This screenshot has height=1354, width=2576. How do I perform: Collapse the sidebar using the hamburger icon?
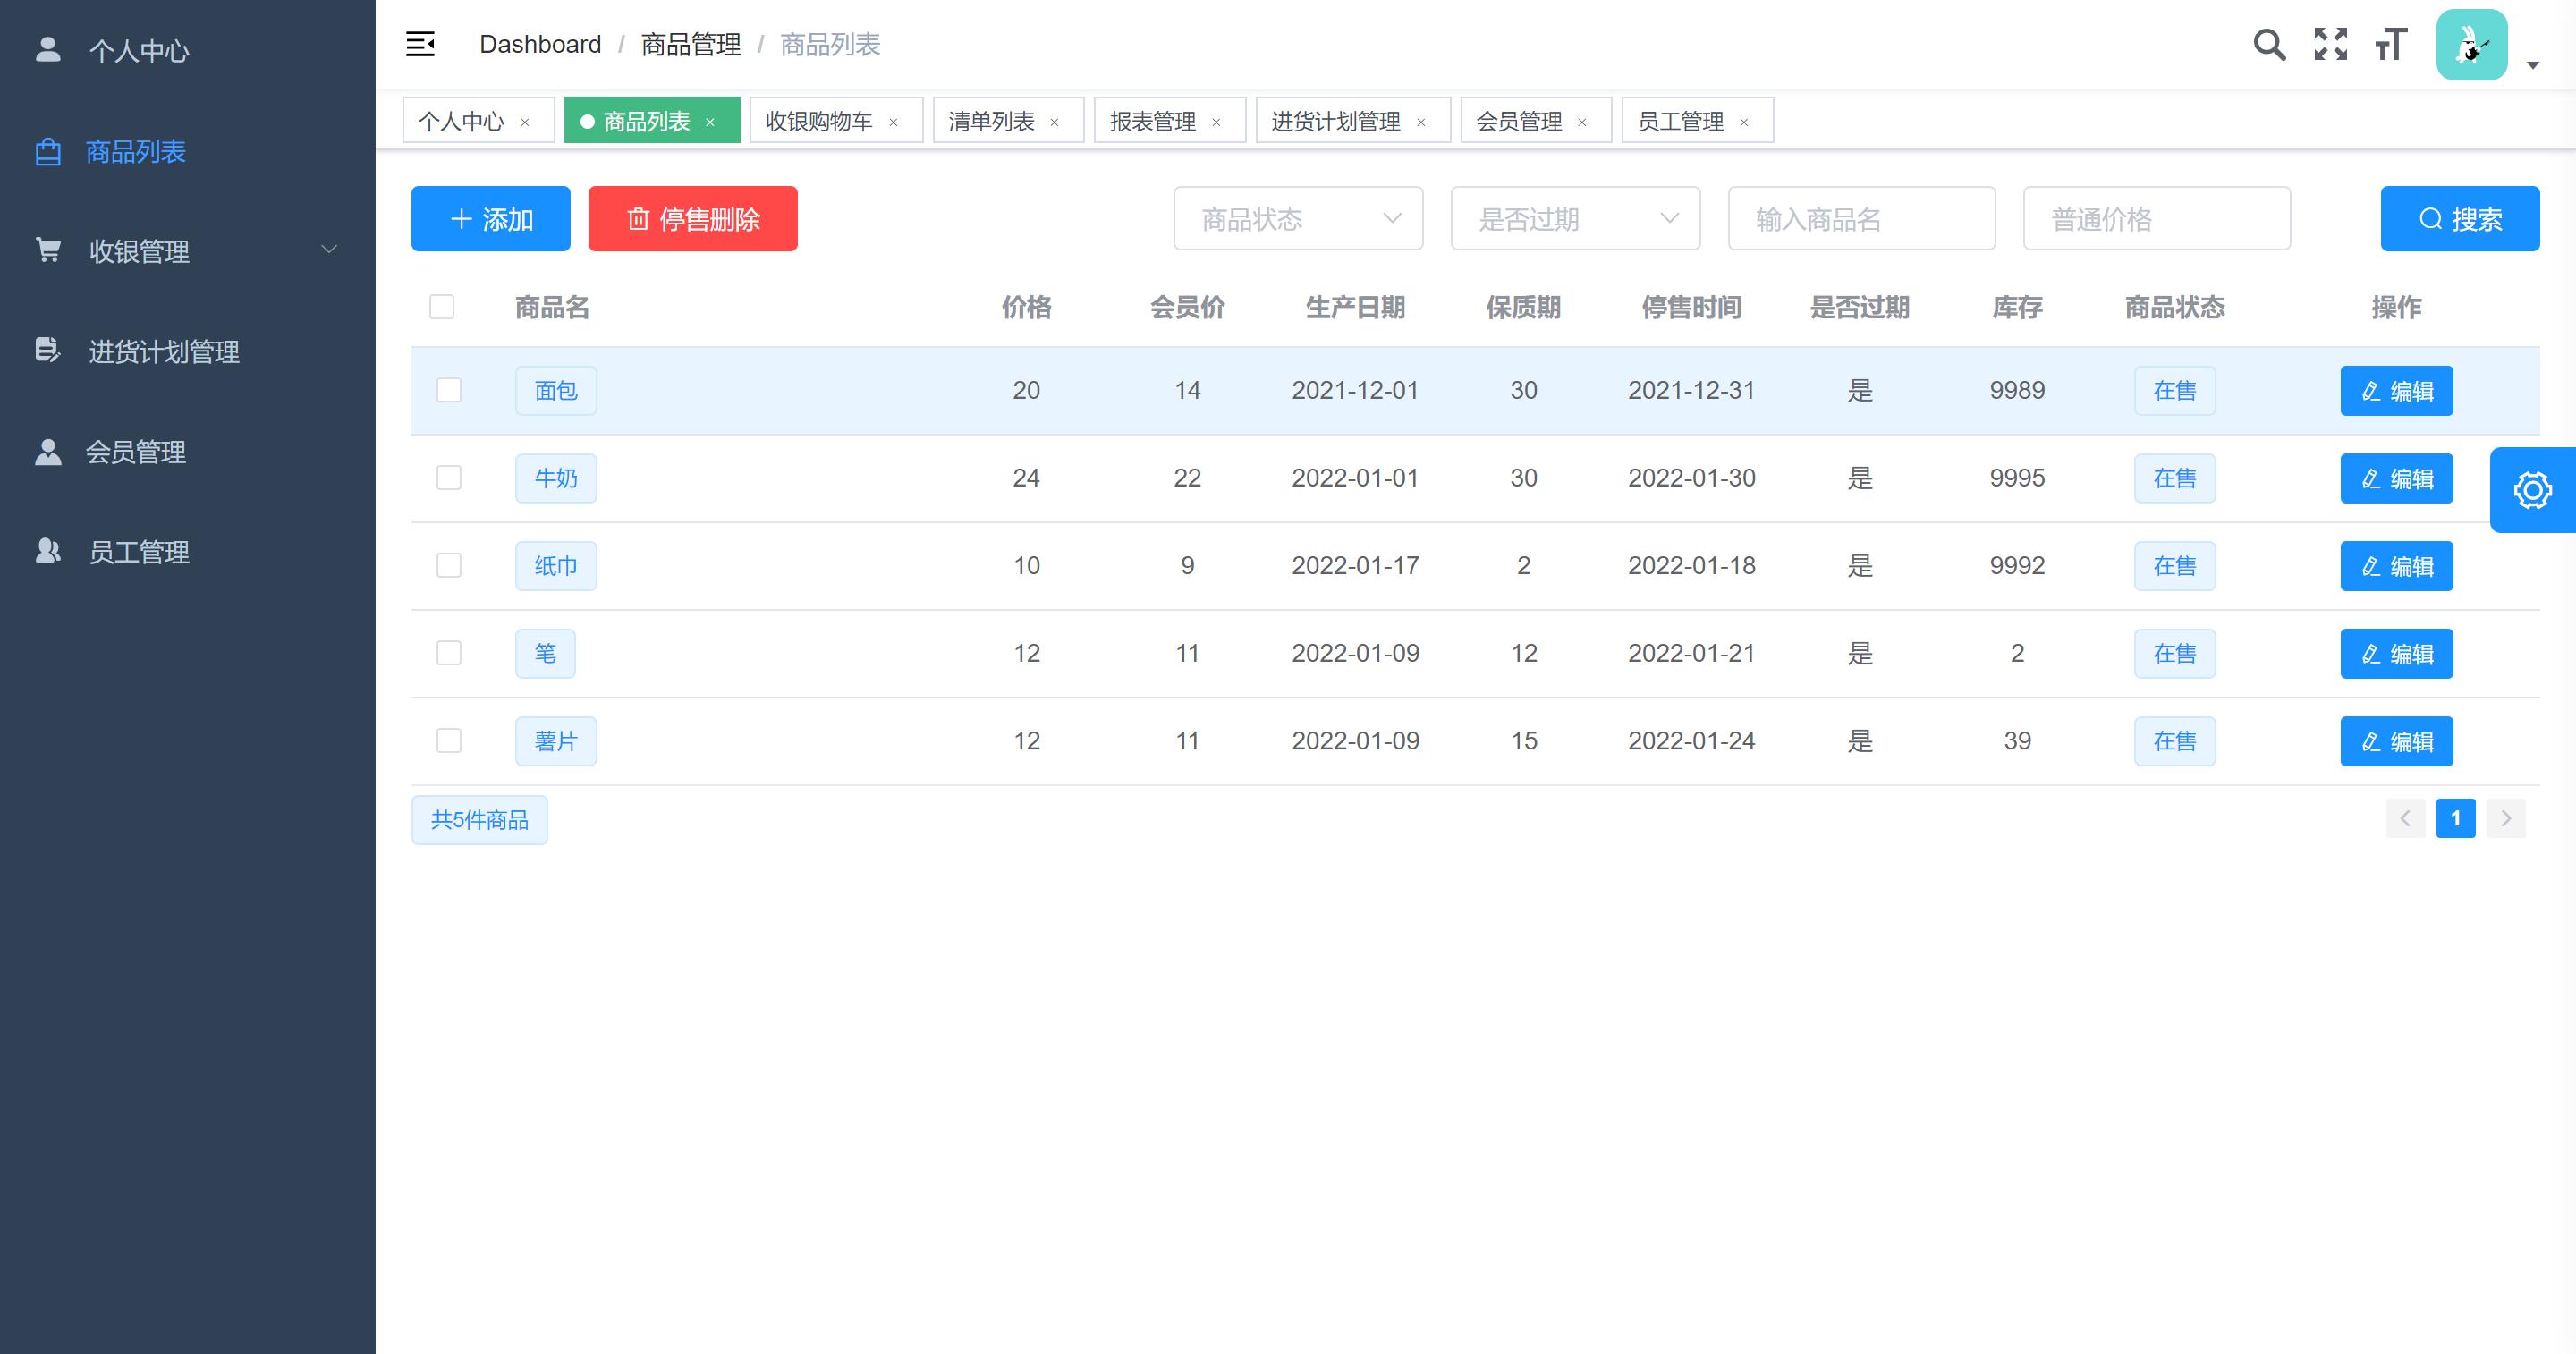(x=420, y=44)
